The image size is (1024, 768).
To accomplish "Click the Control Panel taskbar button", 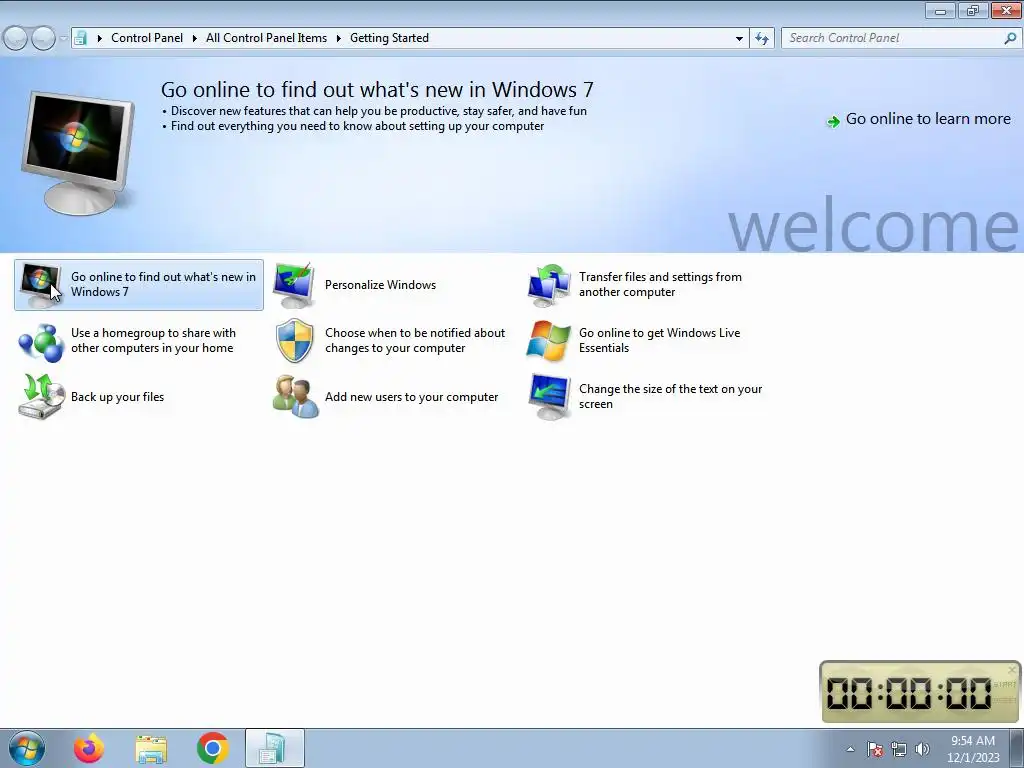I will [275, 748].
